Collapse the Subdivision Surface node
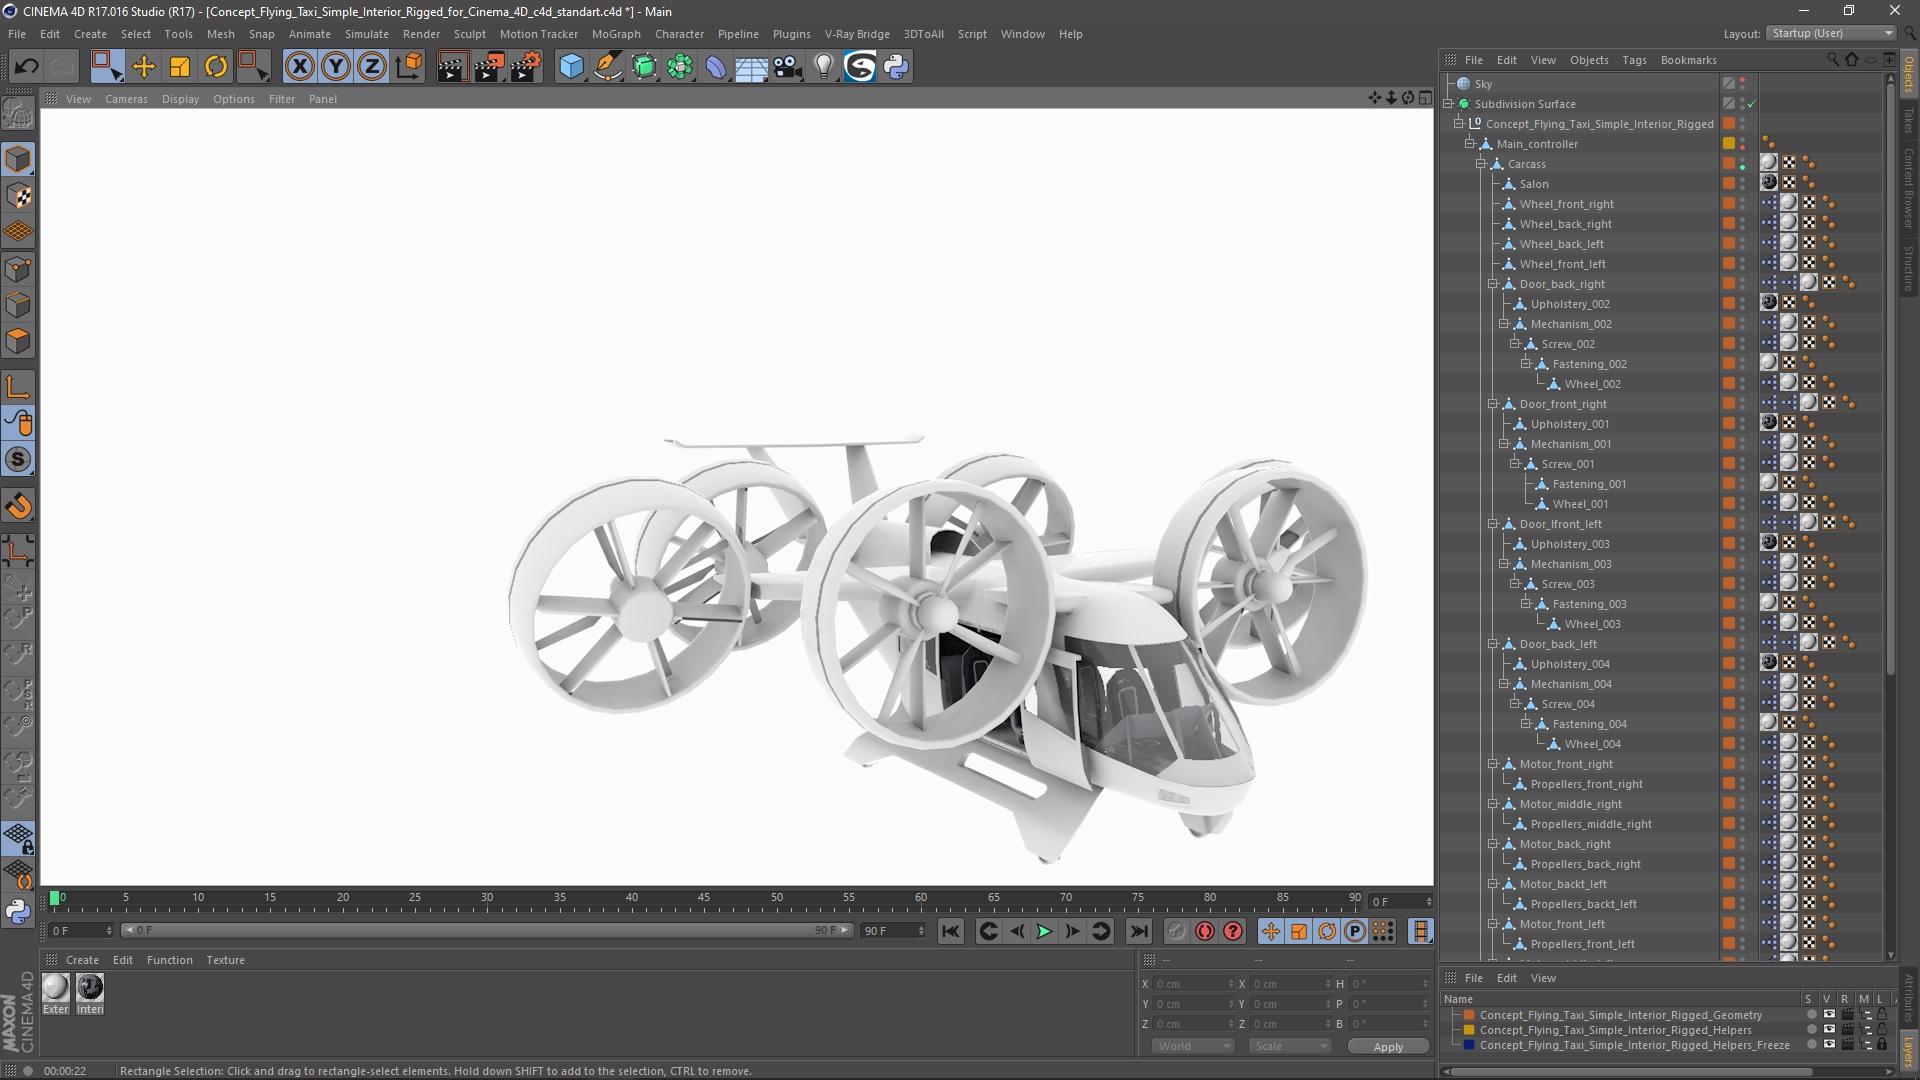Screen dimensions: 1920x1080 (x=1447, y=104)
